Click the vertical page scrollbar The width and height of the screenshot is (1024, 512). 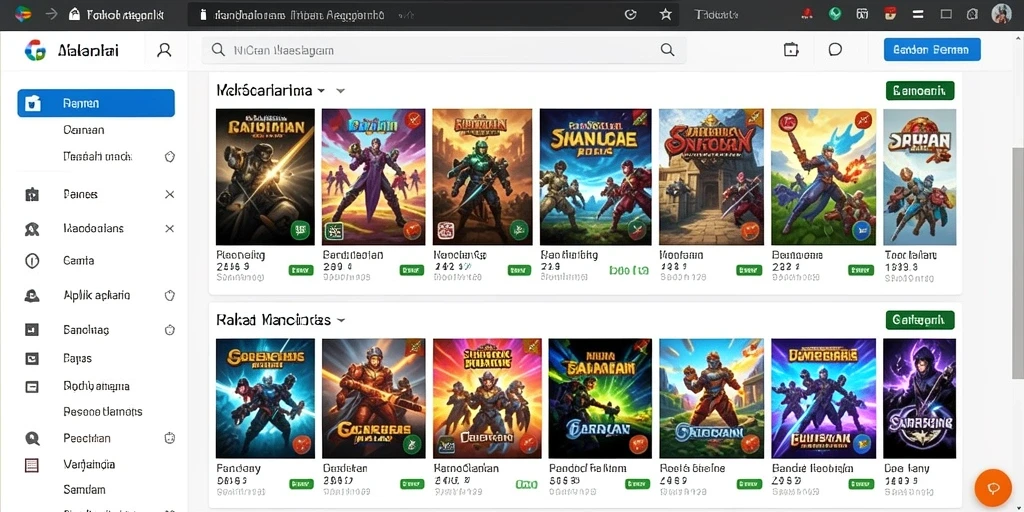(x=1017, y=261)
